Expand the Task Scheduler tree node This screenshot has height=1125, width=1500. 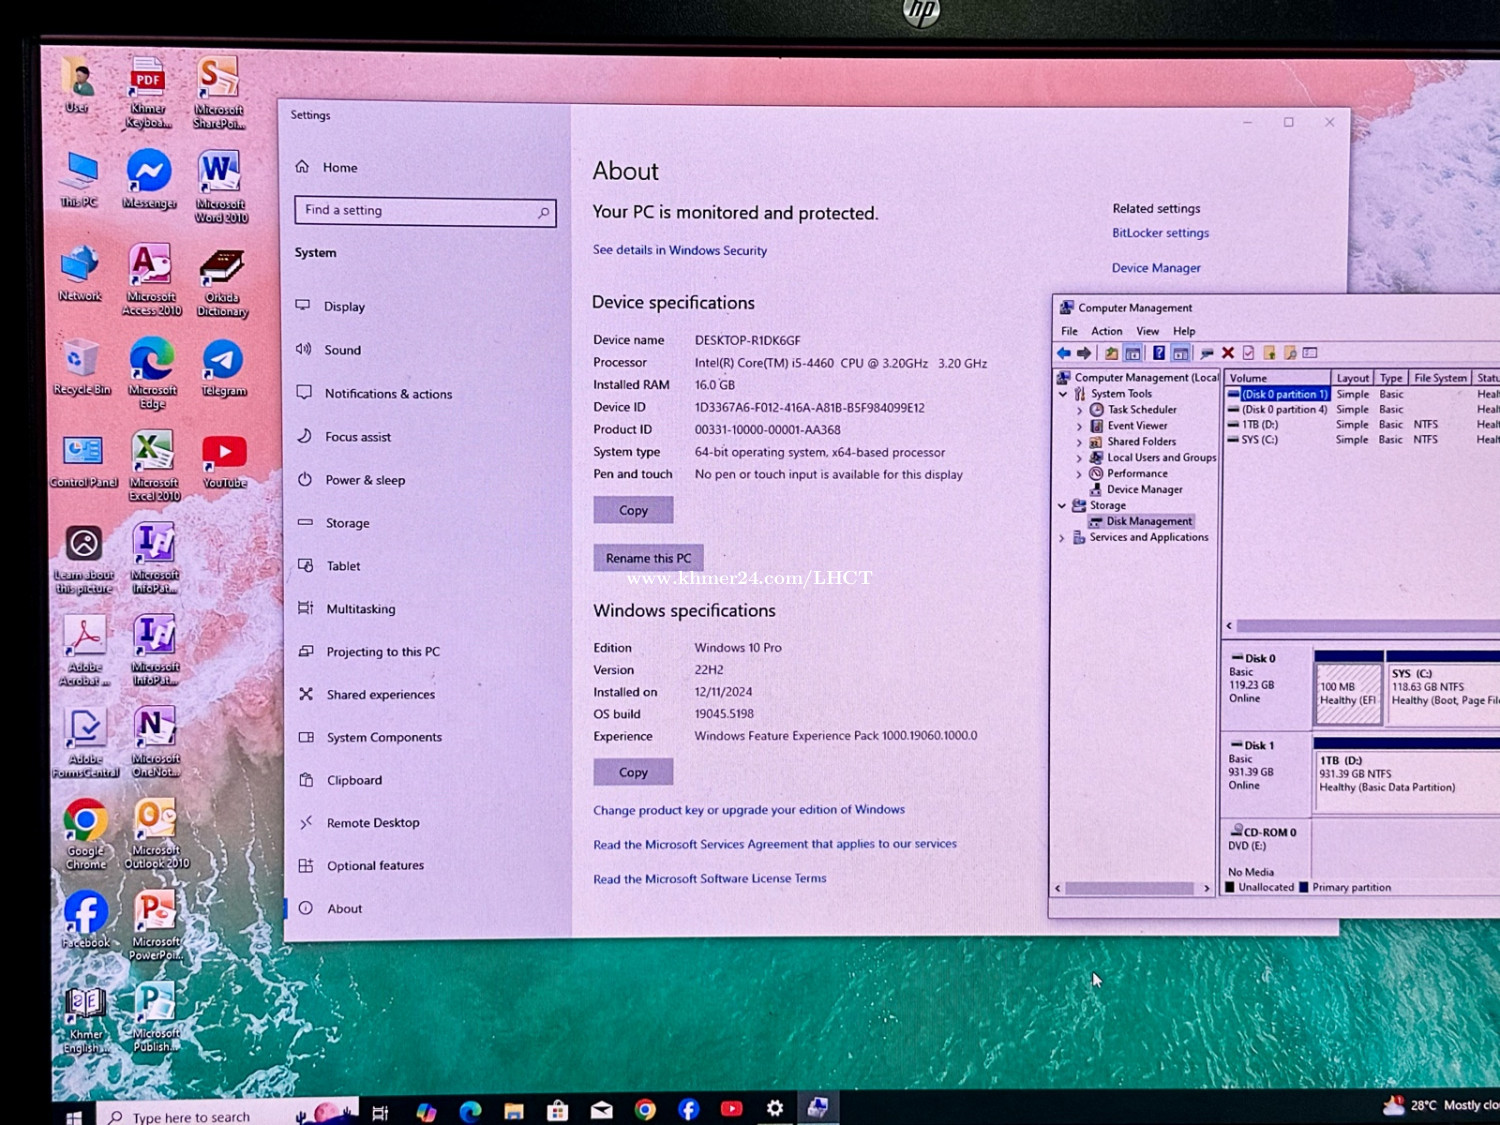1079,410
